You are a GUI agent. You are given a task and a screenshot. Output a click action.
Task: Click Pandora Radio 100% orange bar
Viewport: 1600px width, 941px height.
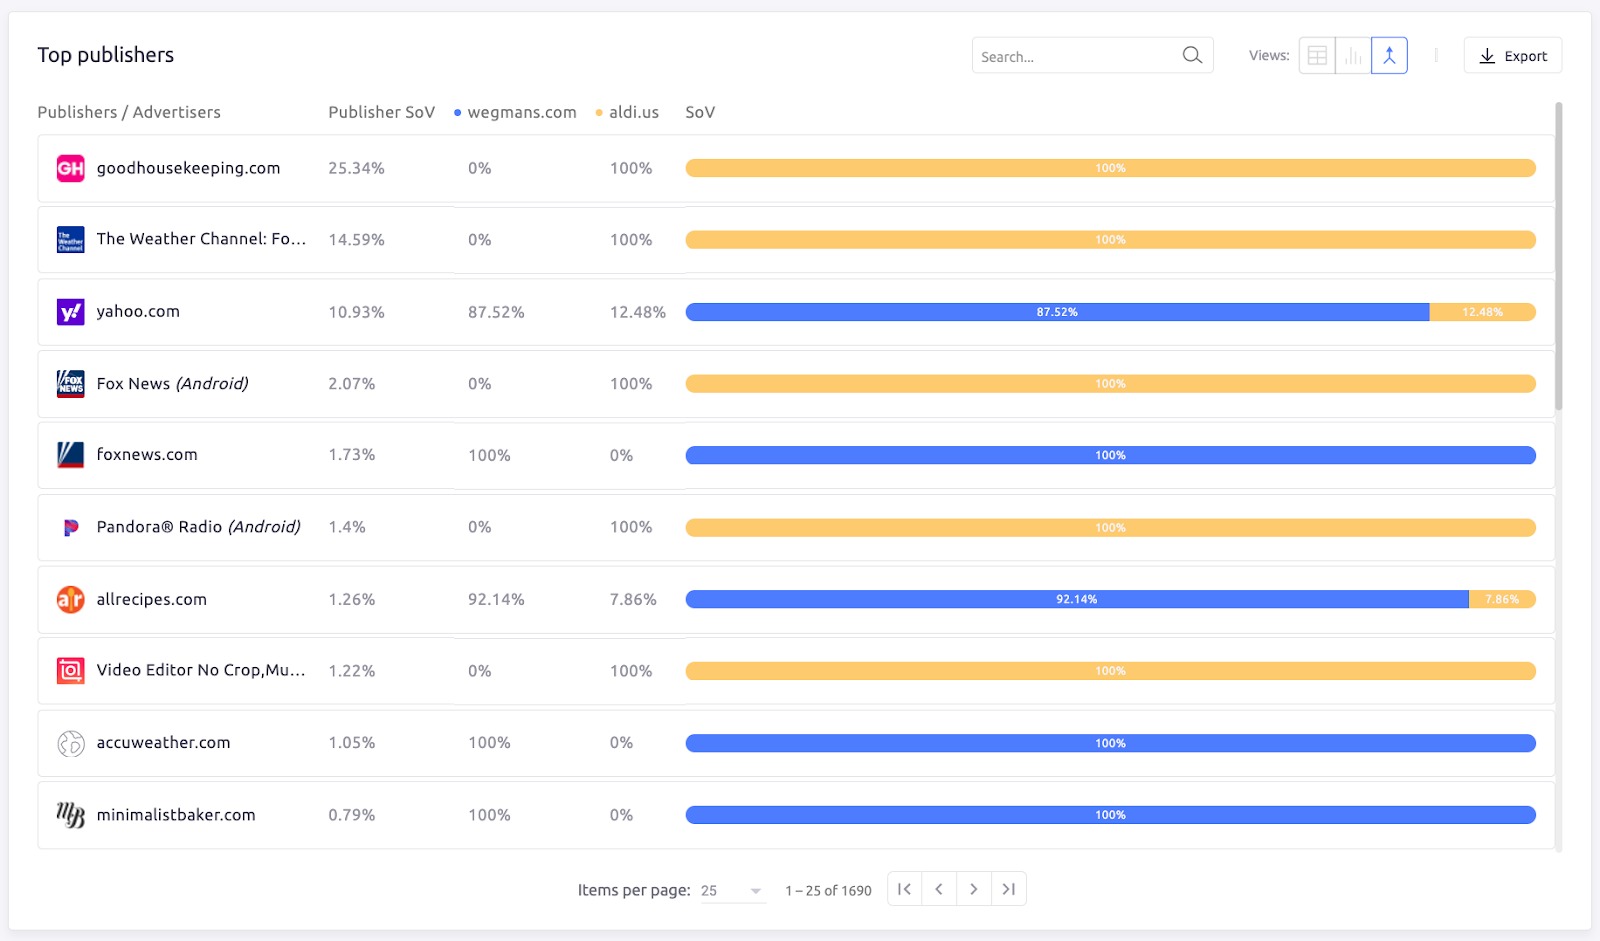tap(1110, 527)
